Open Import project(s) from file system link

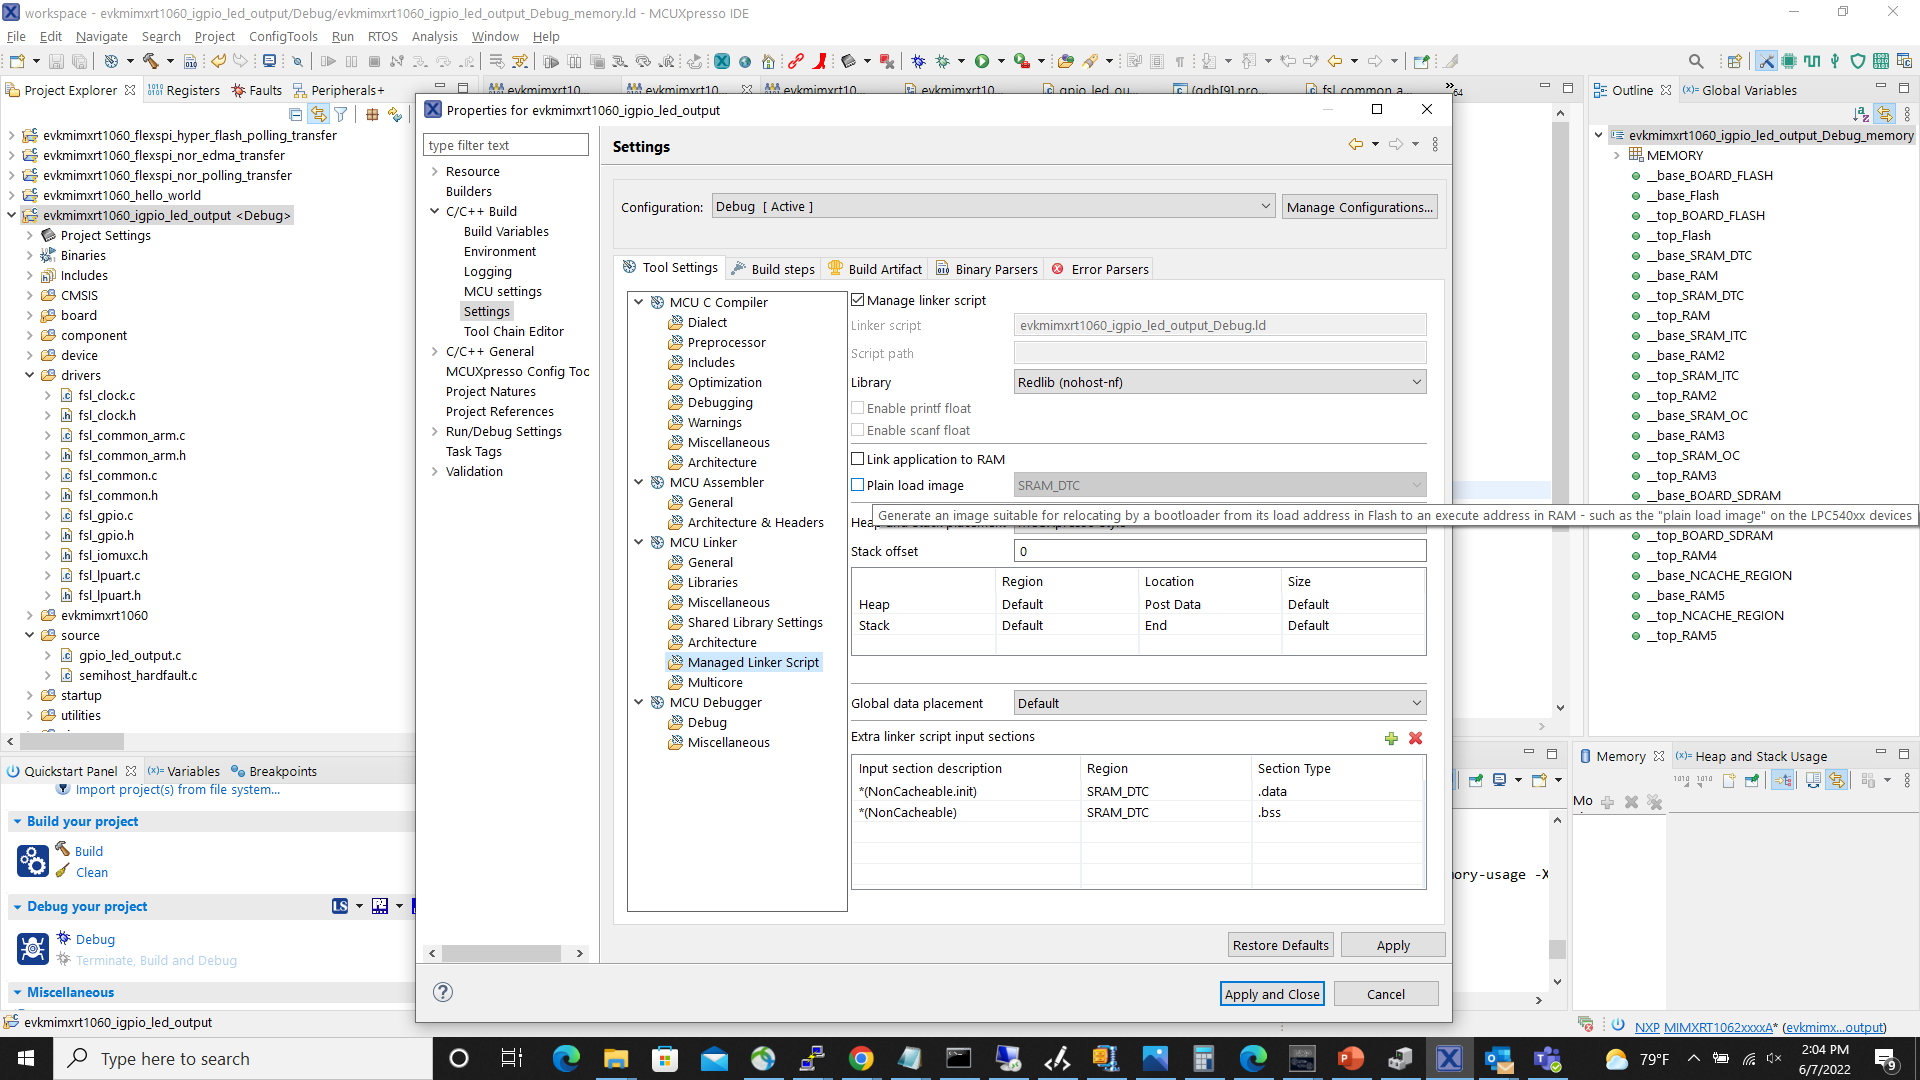tap(180, 789)
